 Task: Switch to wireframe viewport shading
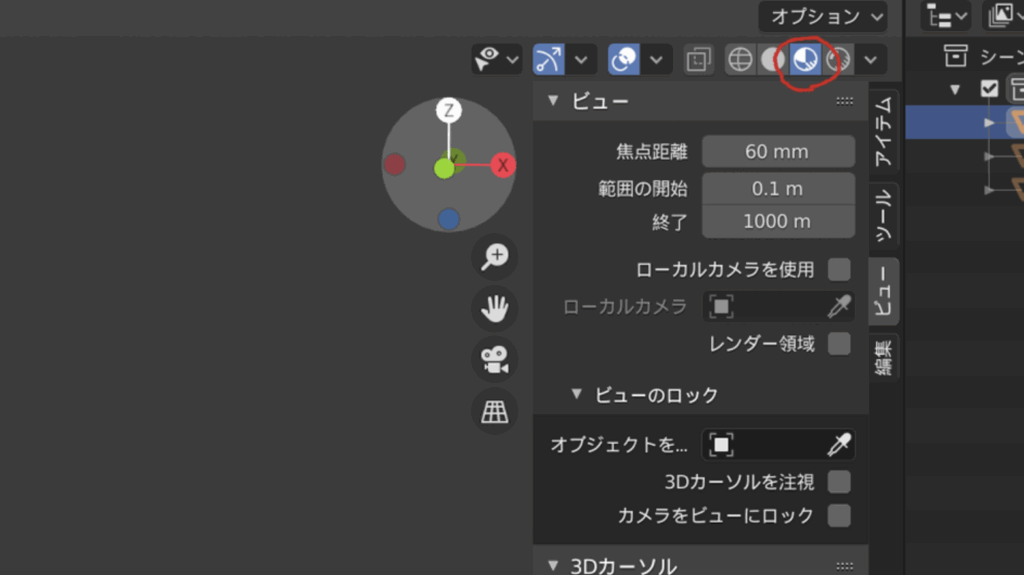[x=740, y=60]
